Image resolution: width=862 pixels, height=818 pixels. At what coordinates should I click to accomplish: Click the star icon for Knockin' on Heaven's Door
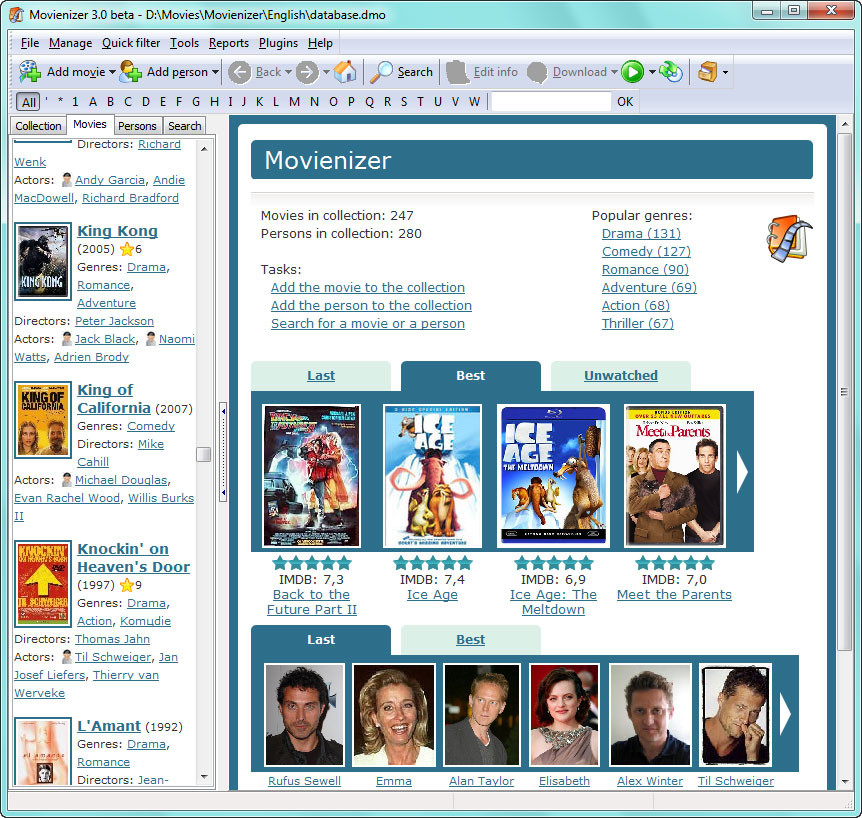127,585
